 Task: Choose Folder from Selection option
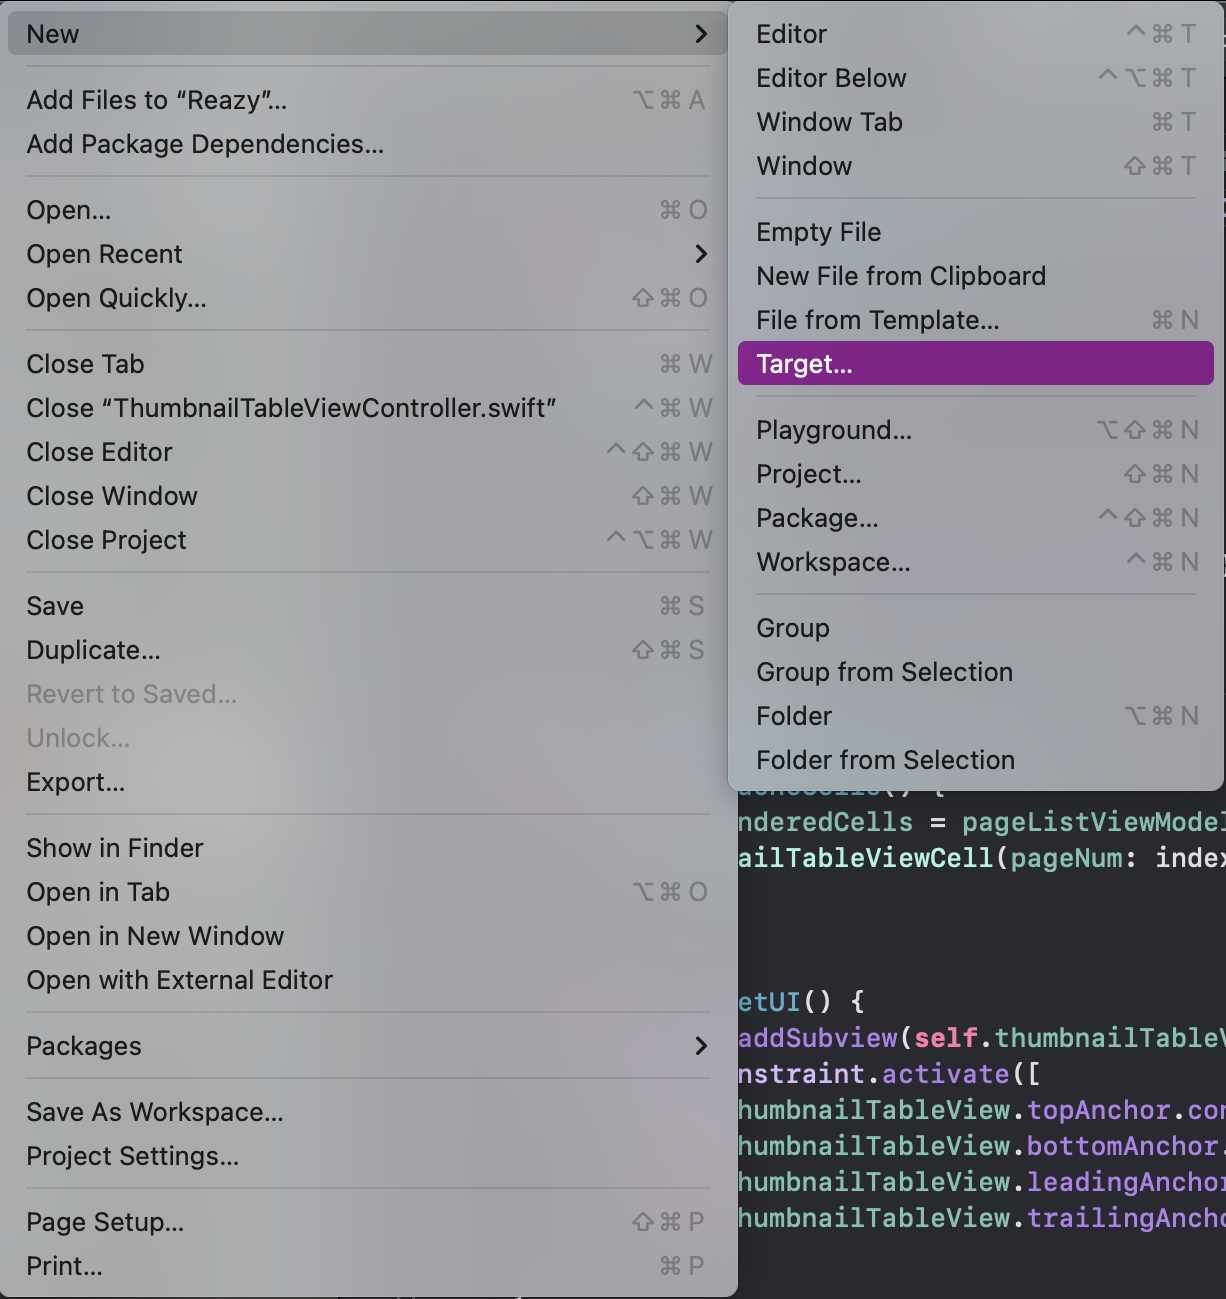click(x=885, y=760)
